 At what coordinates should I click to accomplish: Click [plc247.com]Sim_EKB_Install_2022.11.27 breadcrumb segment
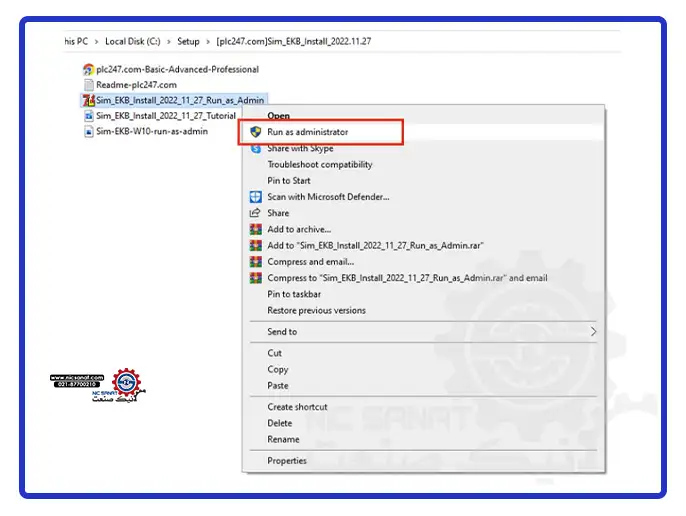pos(294,42)
